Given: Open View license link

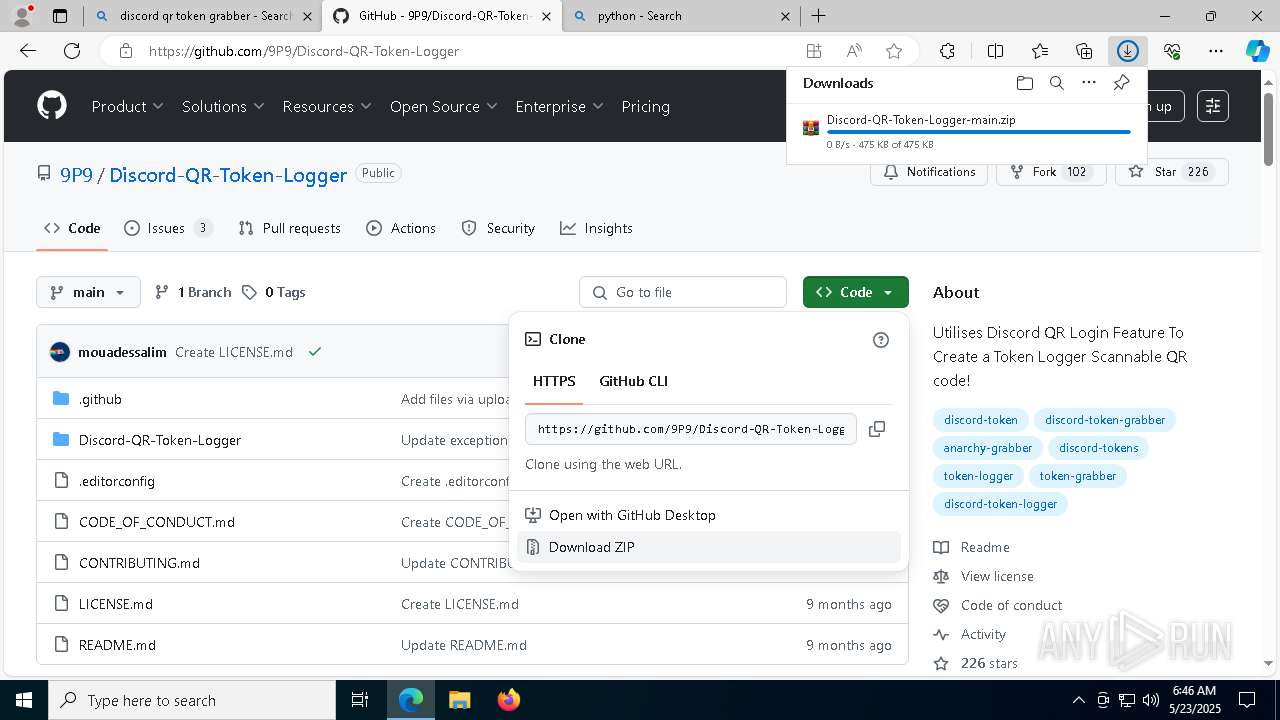Looking at the screenshot, I should pos(997,576).
